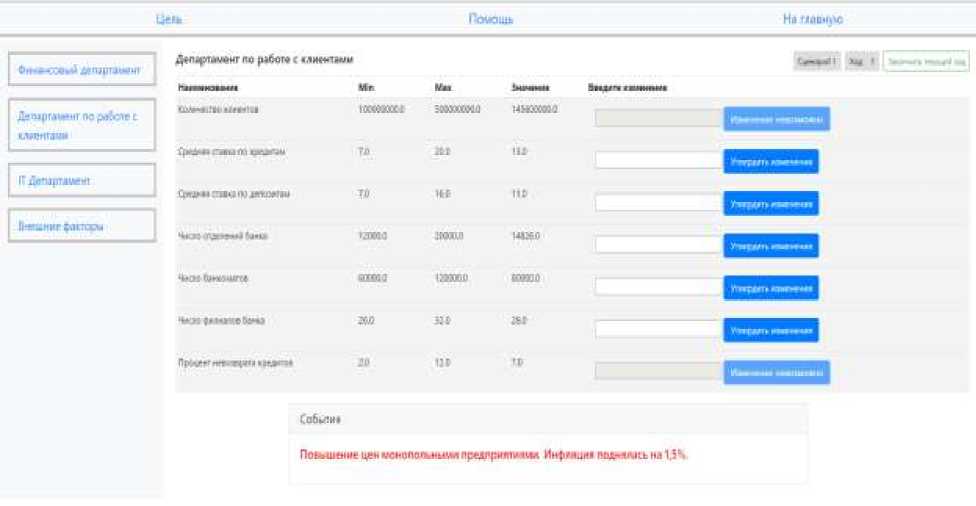The height and width of the screenshot is (506, 976).
Task: Focus the Число банкоматов input field
Action: tap(657, 287)
